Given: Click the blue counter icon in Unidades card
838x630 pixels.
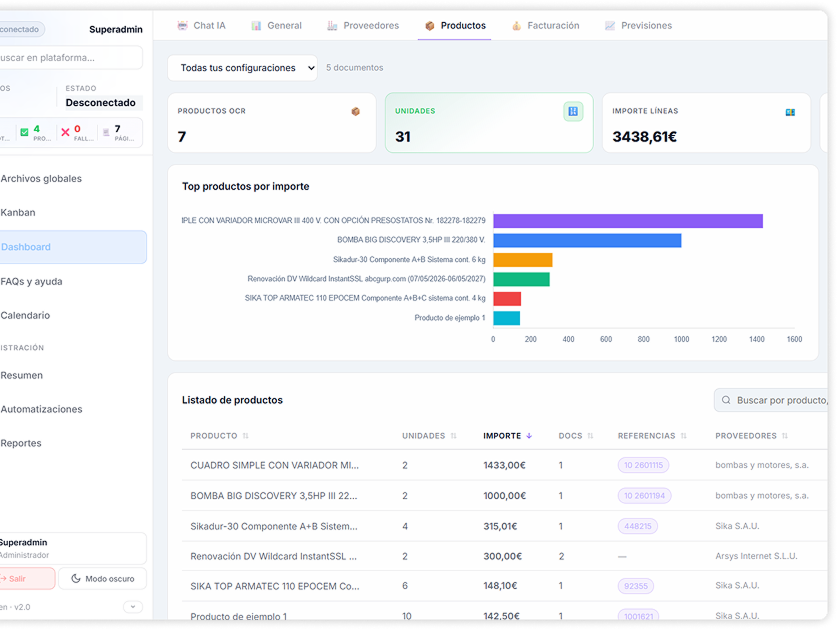Looking at the screenshot, I should [573, 112].
